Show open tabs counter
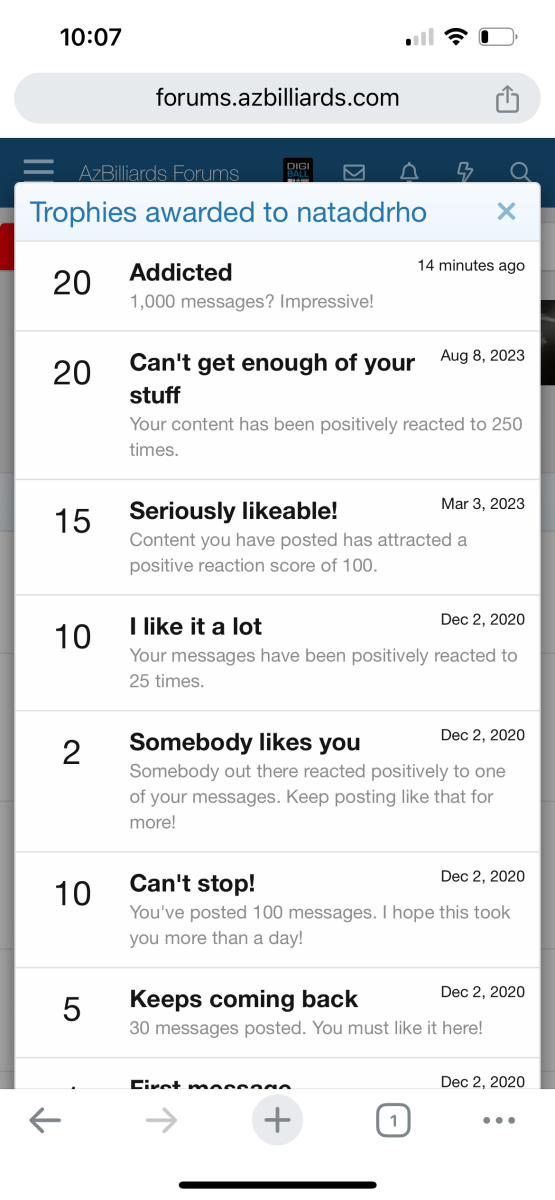 [x=393, y=1121]
